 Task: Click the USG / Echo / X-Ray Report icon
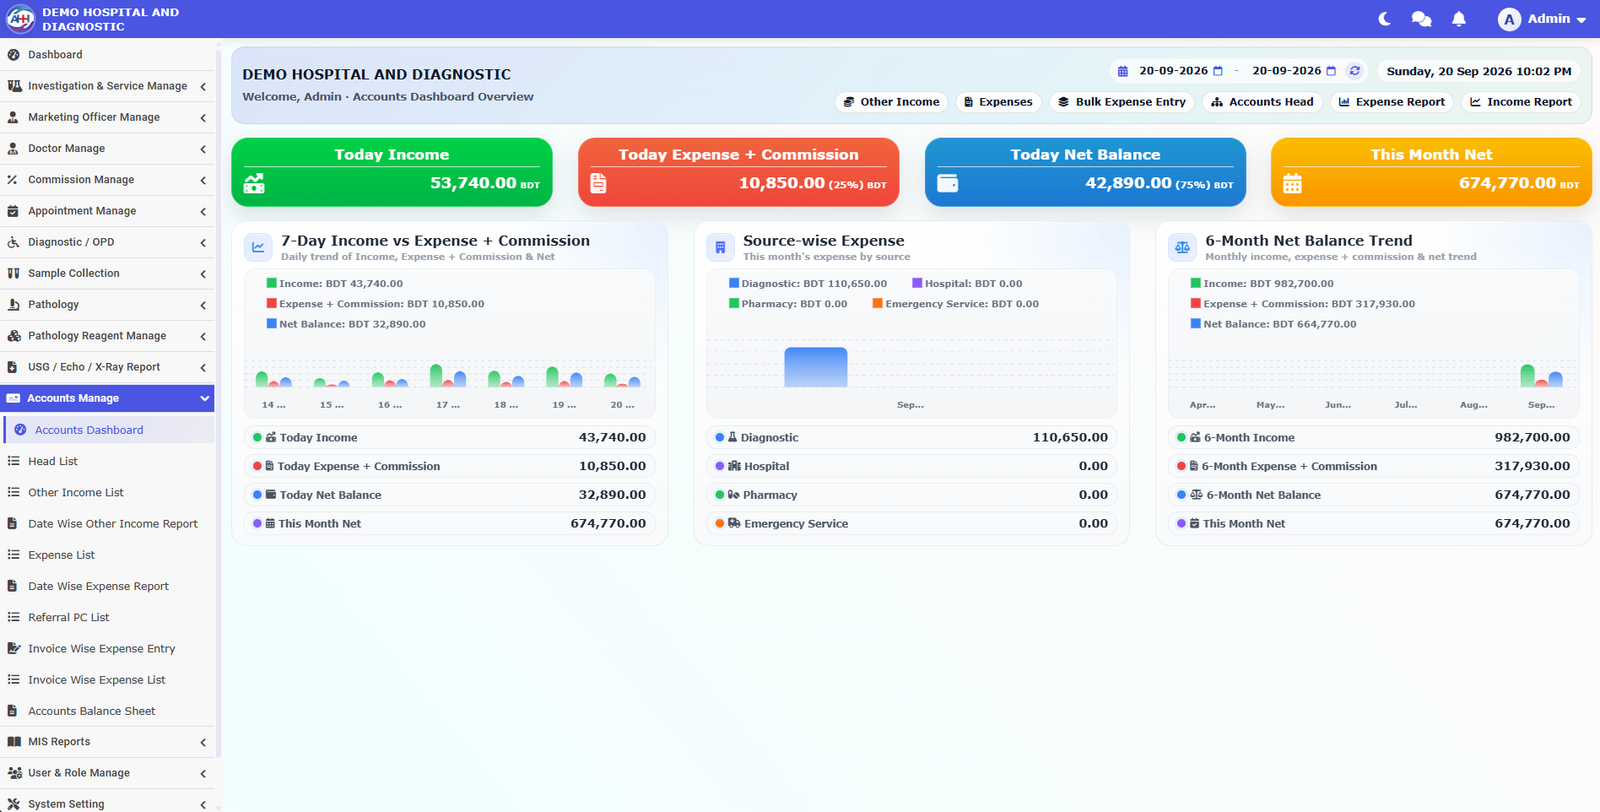(x=13, y=367)
